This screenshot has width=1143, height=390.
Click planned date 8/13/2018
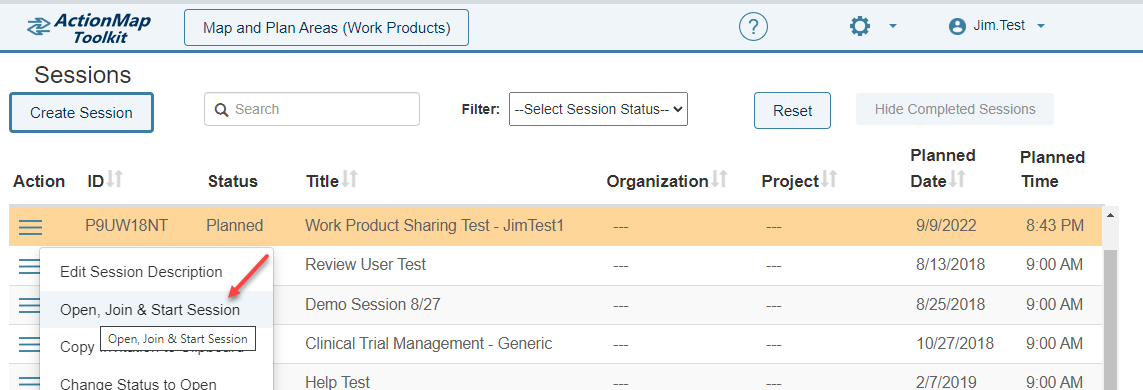(x=951, y=265)
